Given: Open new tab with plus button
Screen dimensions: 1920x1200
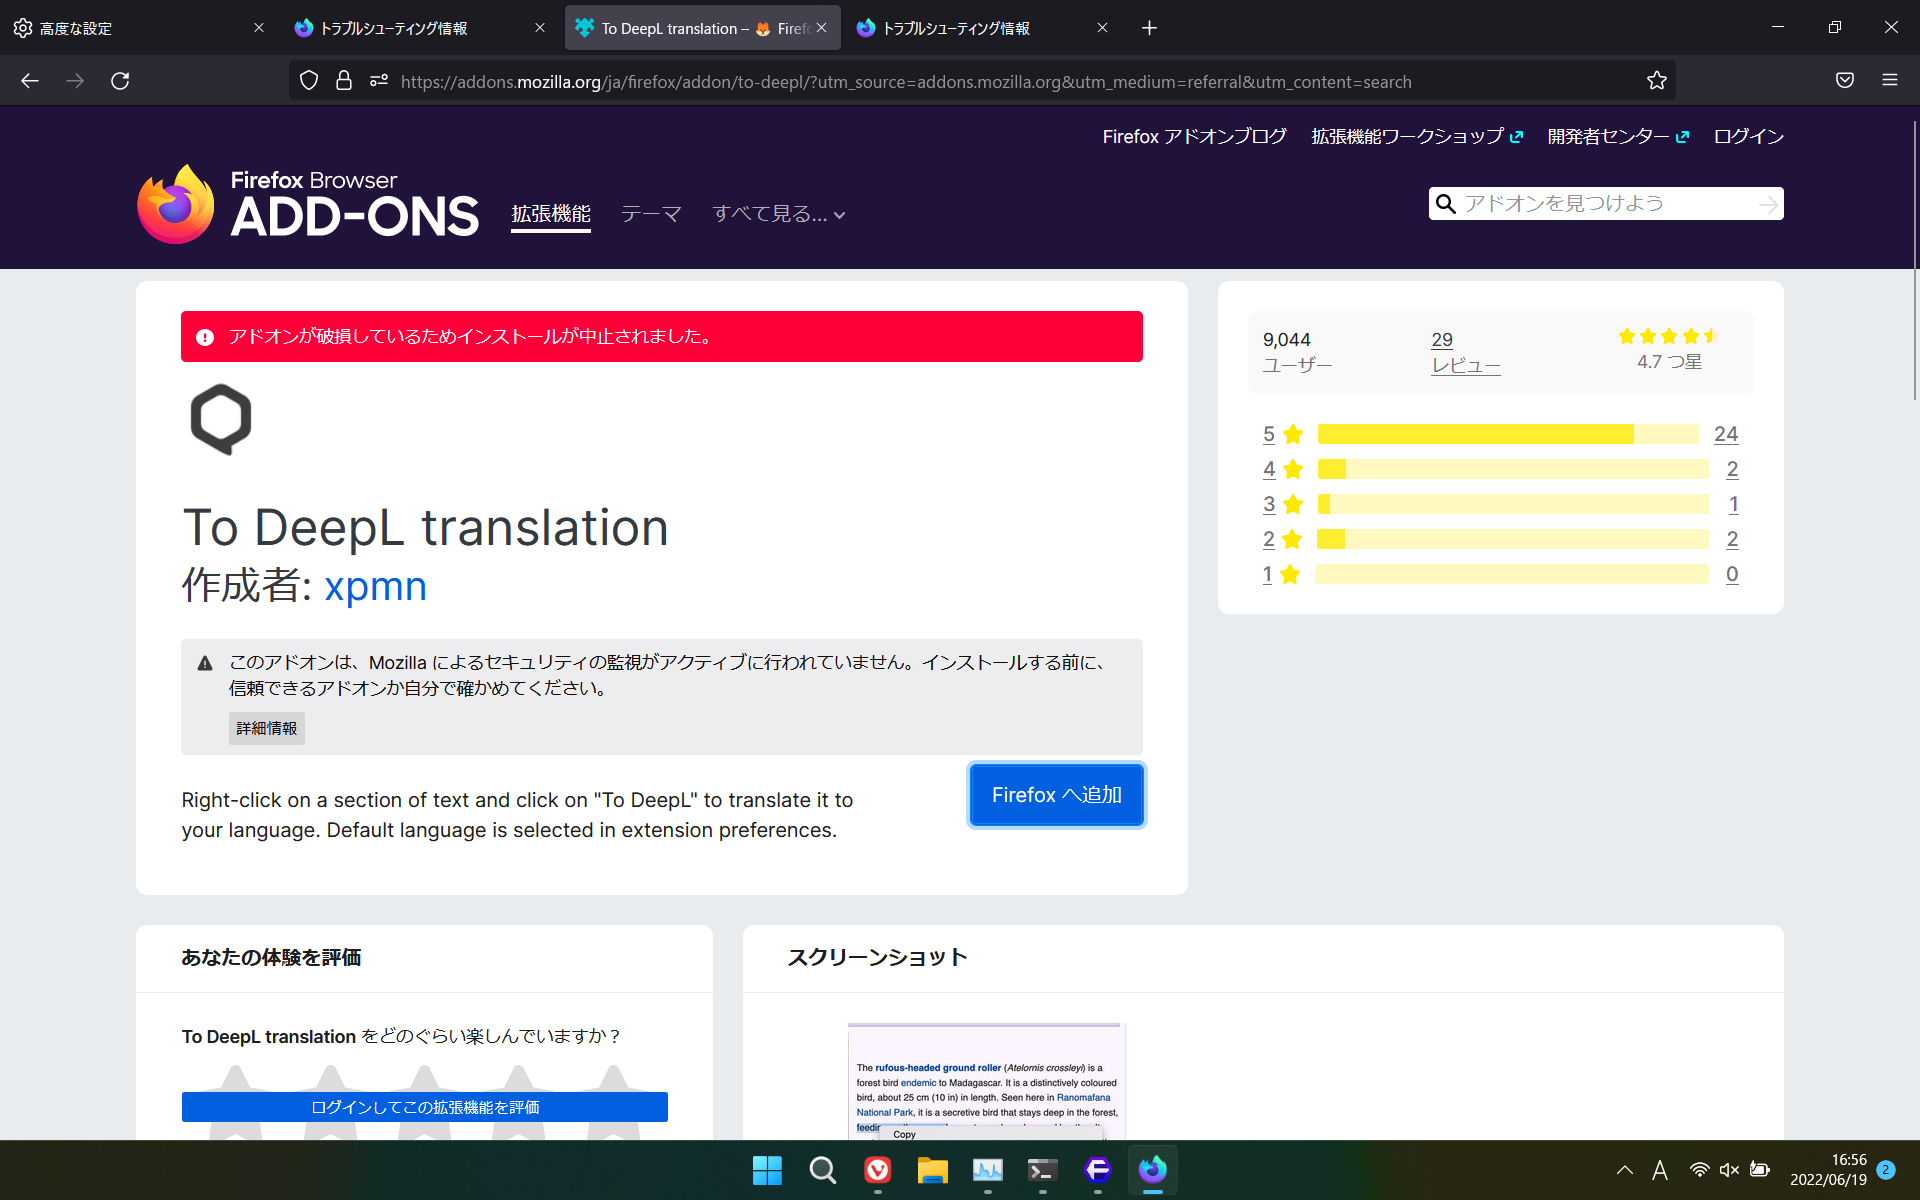Looking at the screenshot, I should click(x=1149, y=28).
